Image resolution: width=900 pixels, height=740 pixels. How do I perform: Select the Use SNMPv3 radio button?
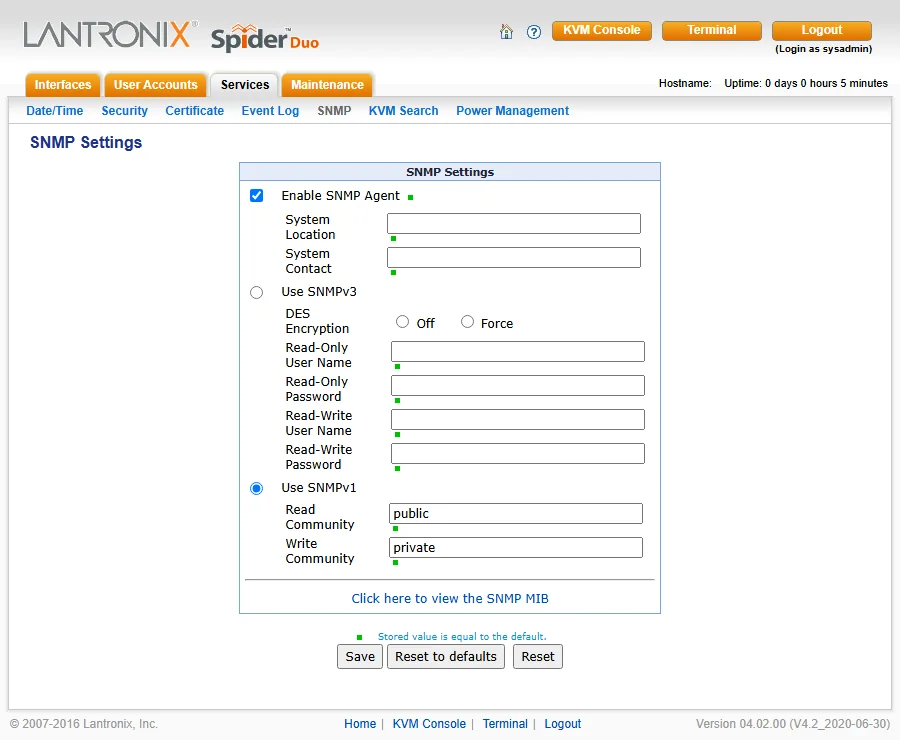click(257, 293)
